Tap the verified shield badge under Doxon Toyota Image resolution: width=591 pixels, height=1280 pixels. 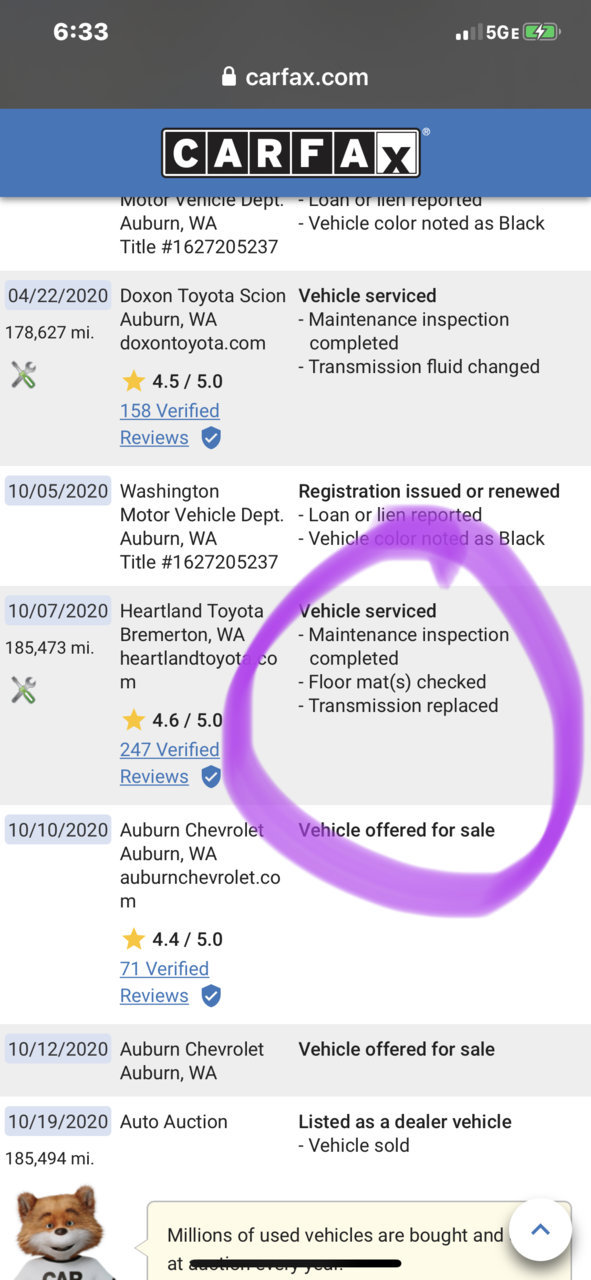(x=211, y=438)
